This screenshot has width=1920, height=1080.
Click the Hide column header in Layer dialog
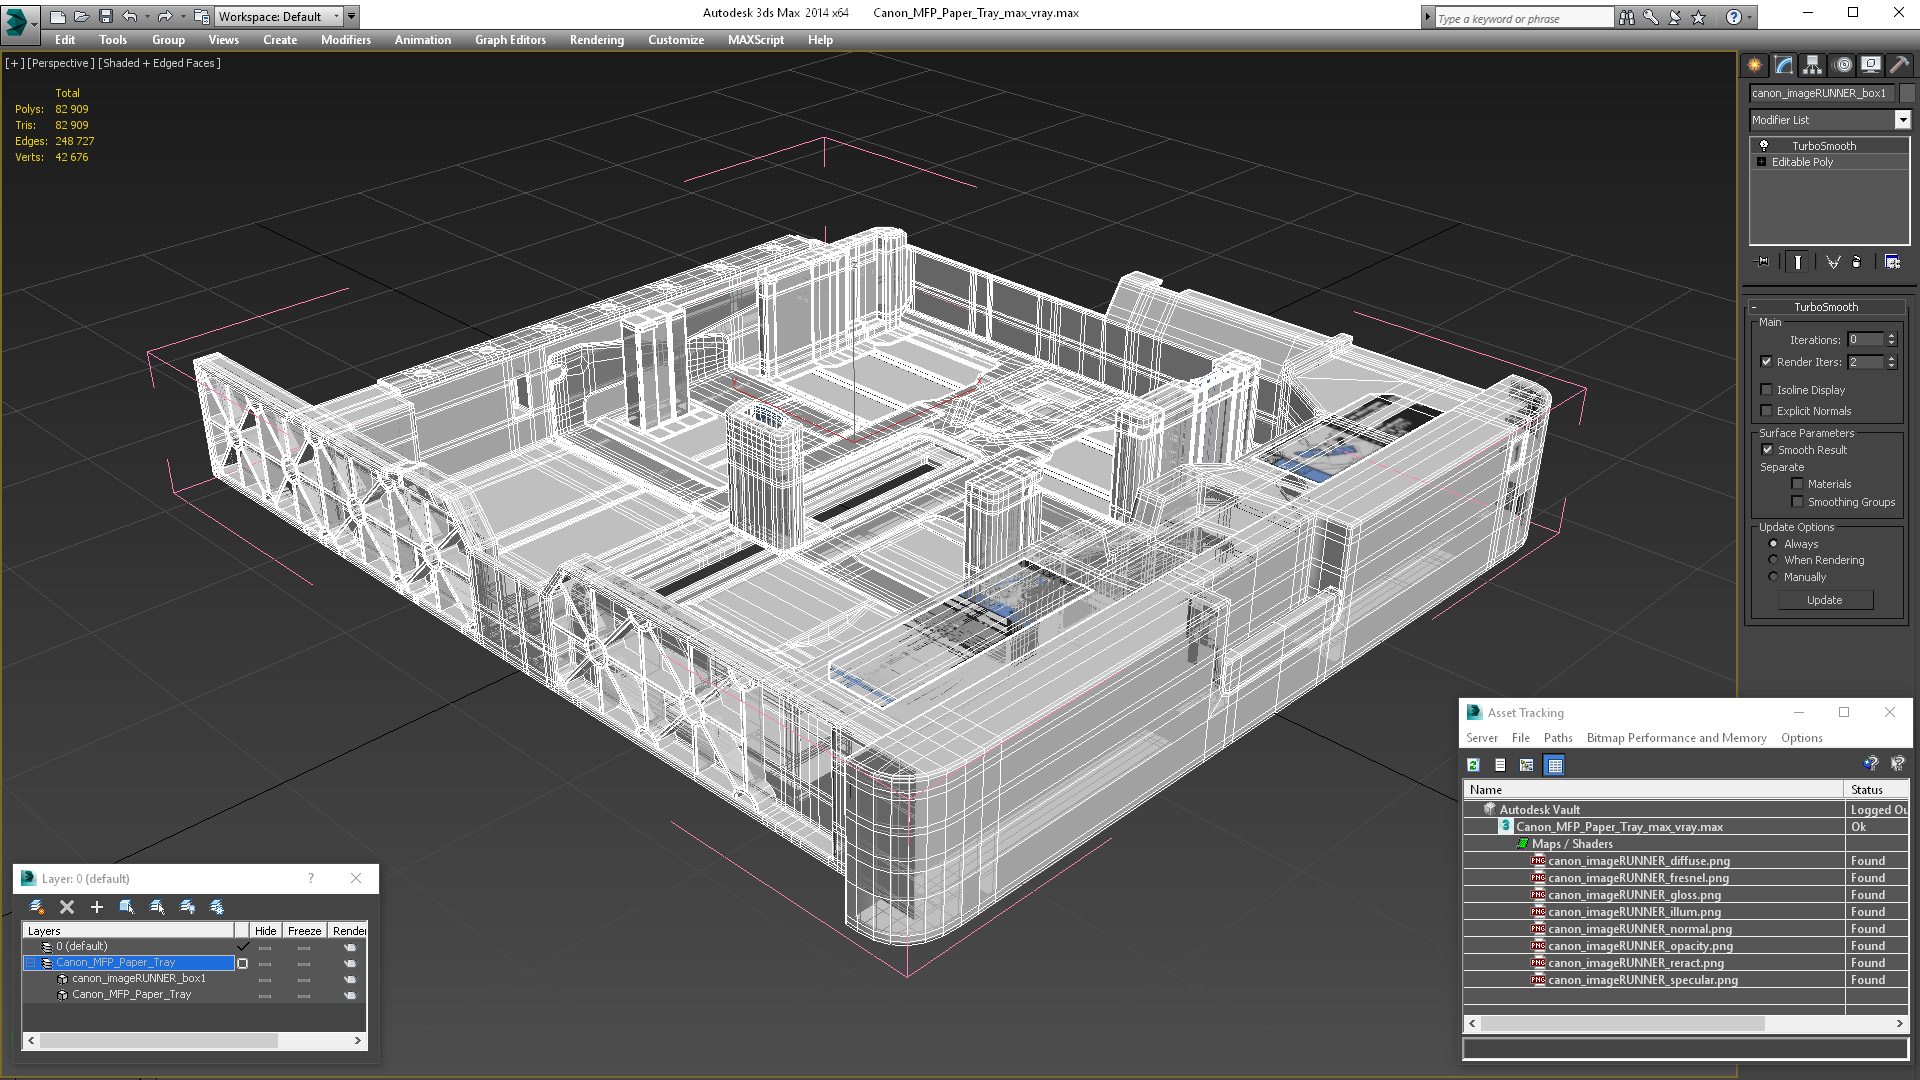coord(265,931)
